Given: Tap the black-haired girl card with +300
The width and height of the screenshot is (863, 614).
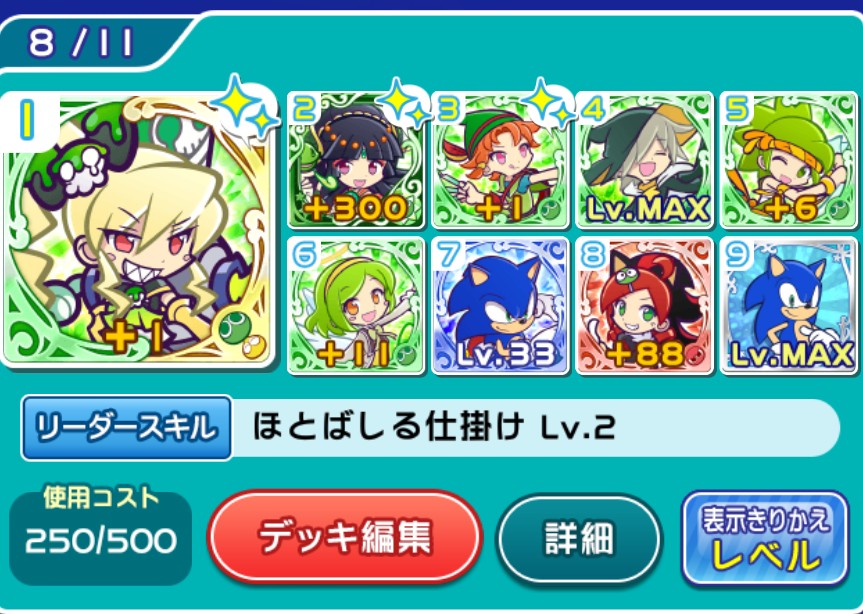Looking at the screenshot, I should coord(356,160).
